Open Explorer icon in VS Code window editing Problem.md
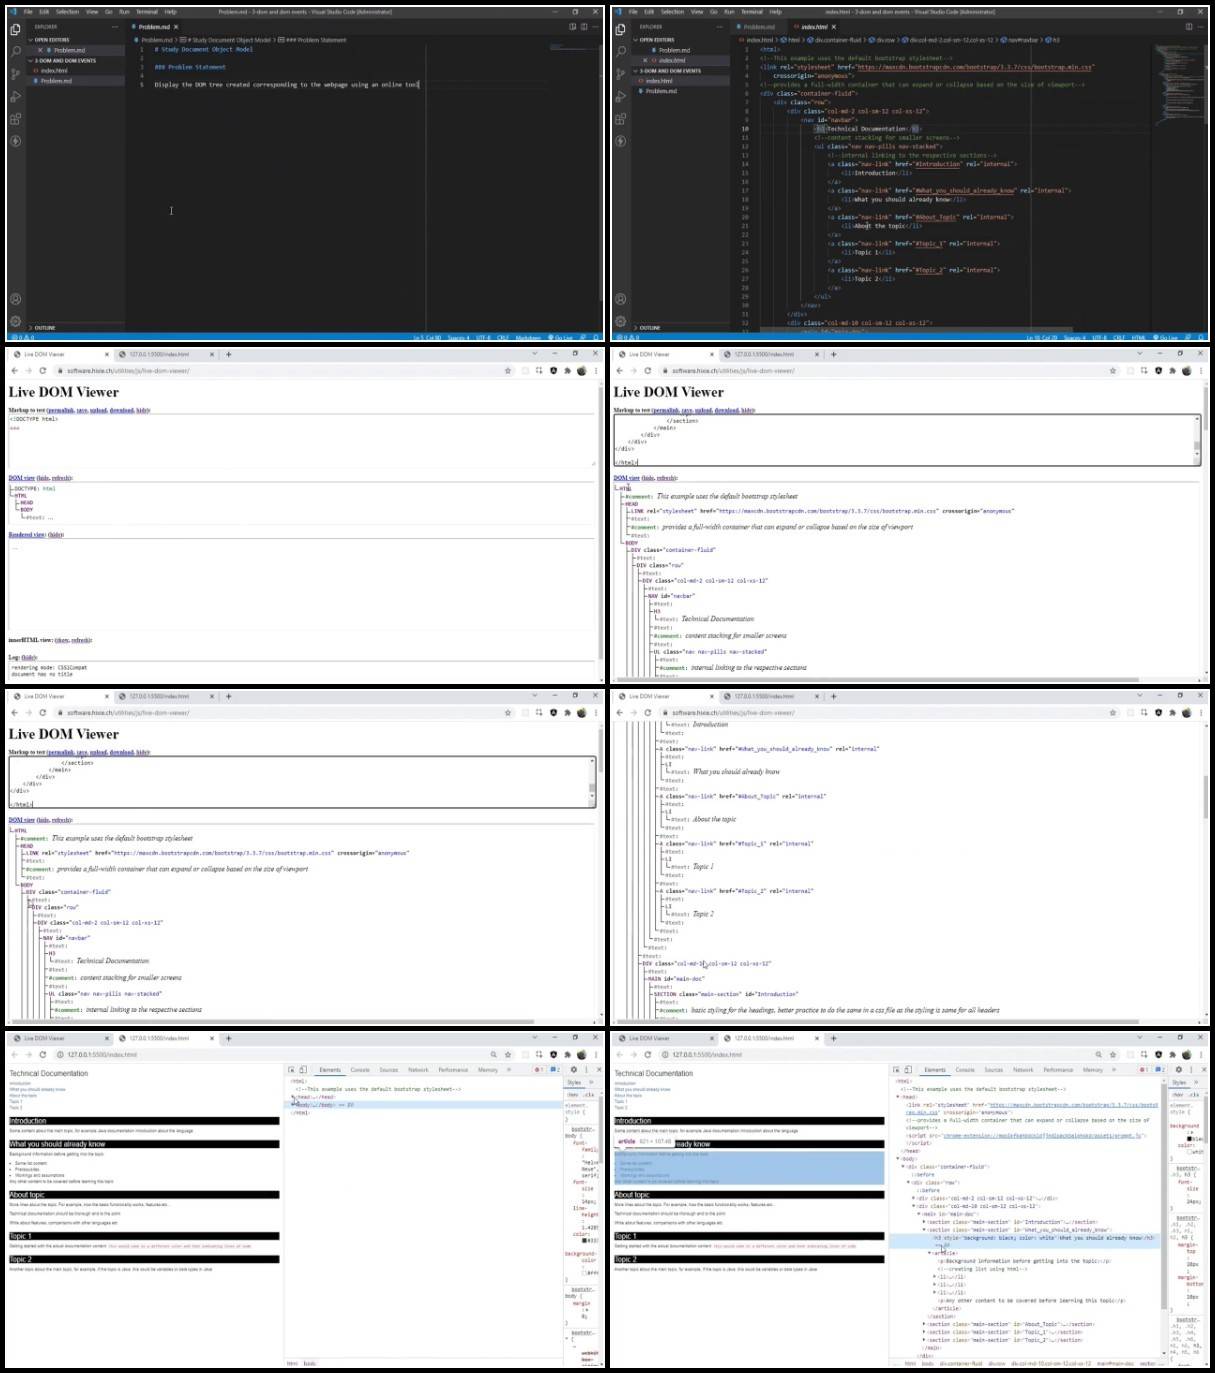 (x=15, y=29)
